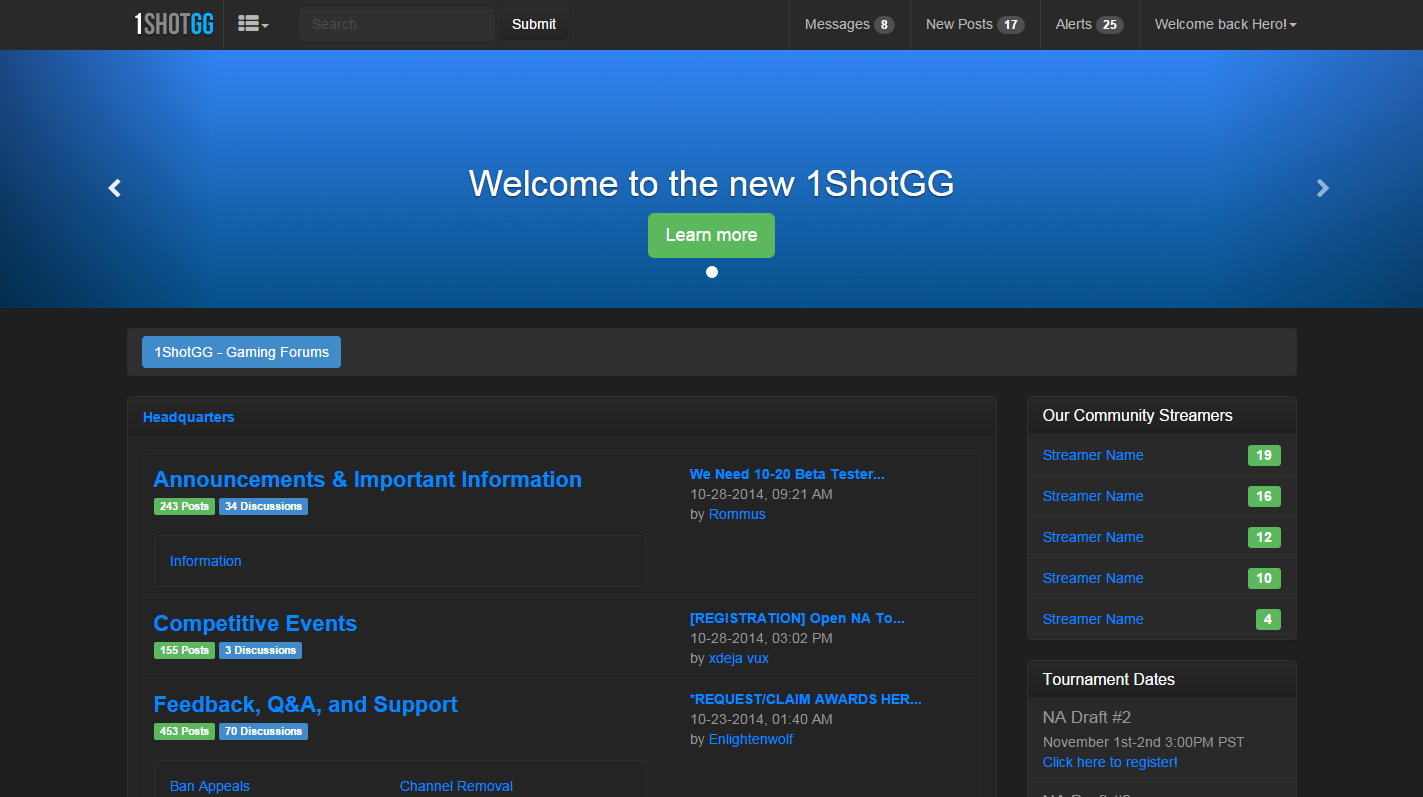
Task: Click the Messages count badge 8
Action: 884,25
